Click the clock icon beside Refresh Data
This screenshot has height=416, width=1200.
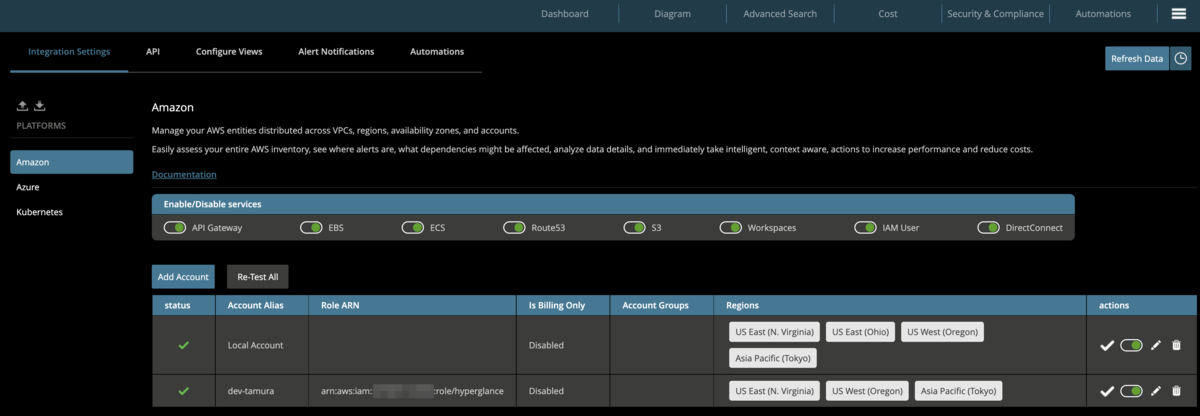(x=1181, y=59)
